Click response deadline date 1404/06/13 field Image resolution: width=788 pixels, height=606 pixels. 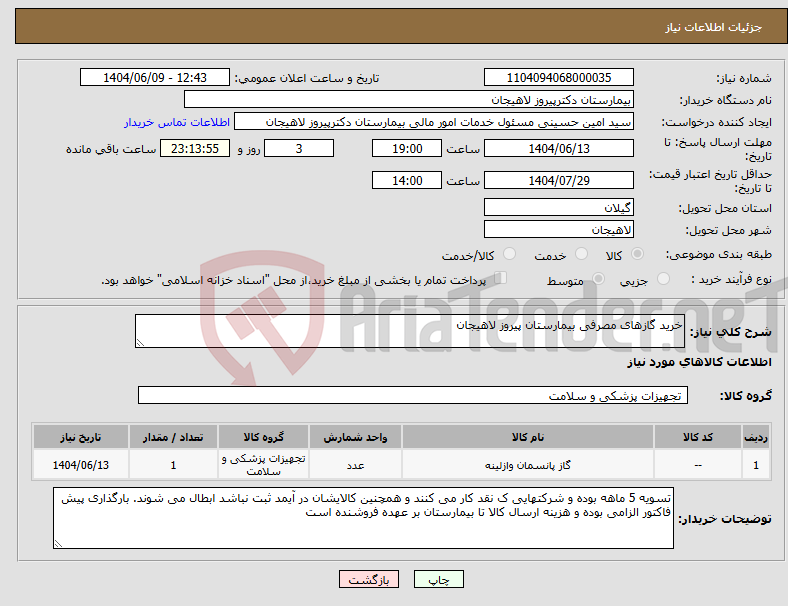pos(558,148)
